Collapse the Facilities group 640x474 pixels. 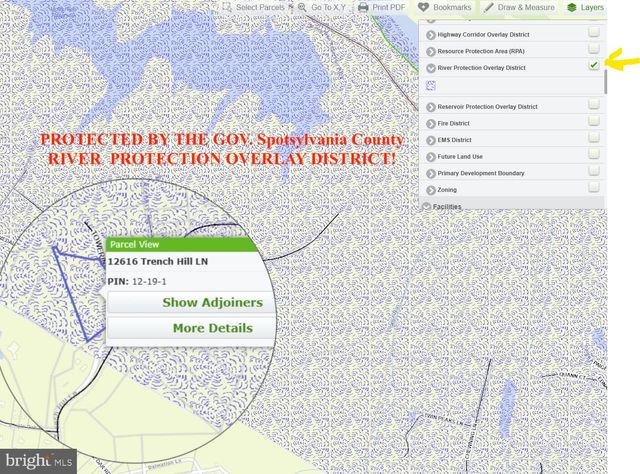pyautogui.click(x=427, y=206)
